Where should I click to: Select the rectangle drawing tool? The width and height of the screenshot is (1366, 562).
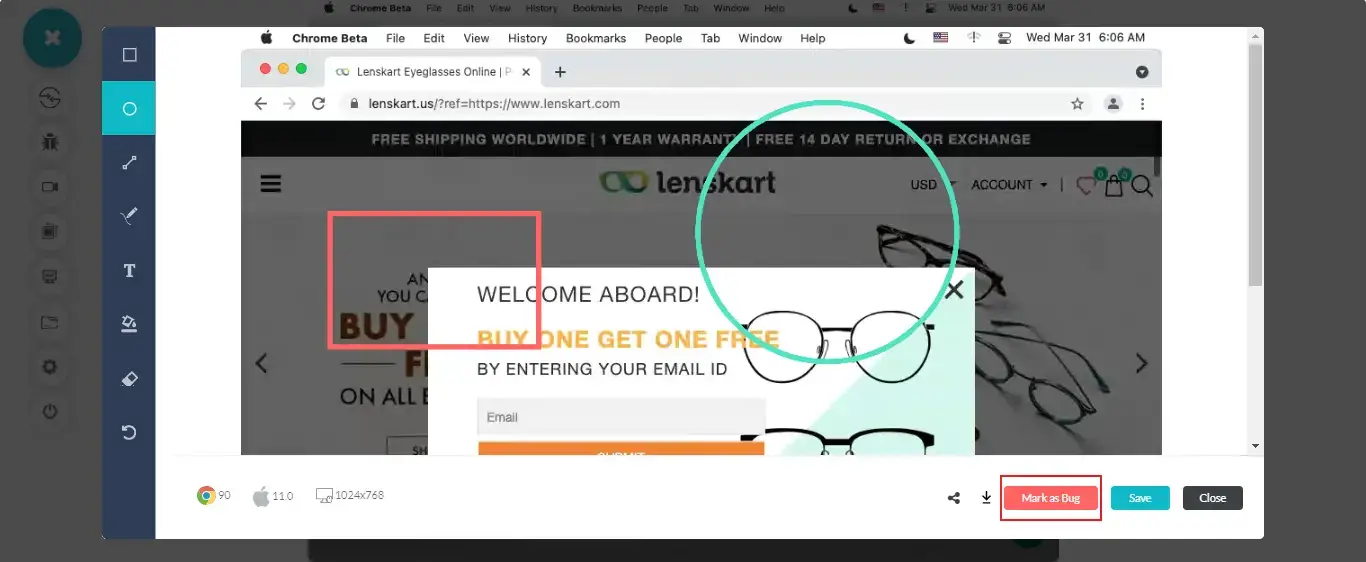click(129, 55)
